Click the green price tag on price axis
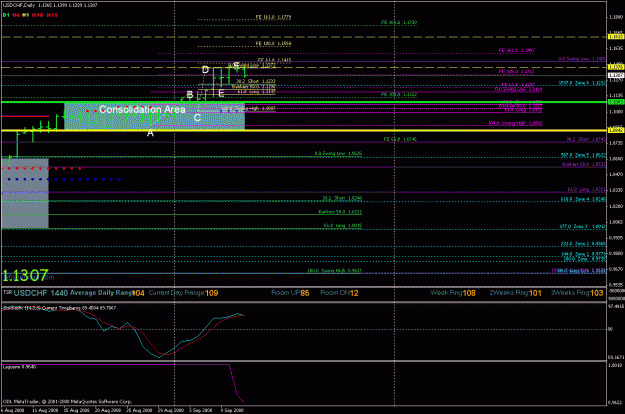 click(x=616, y=102)
